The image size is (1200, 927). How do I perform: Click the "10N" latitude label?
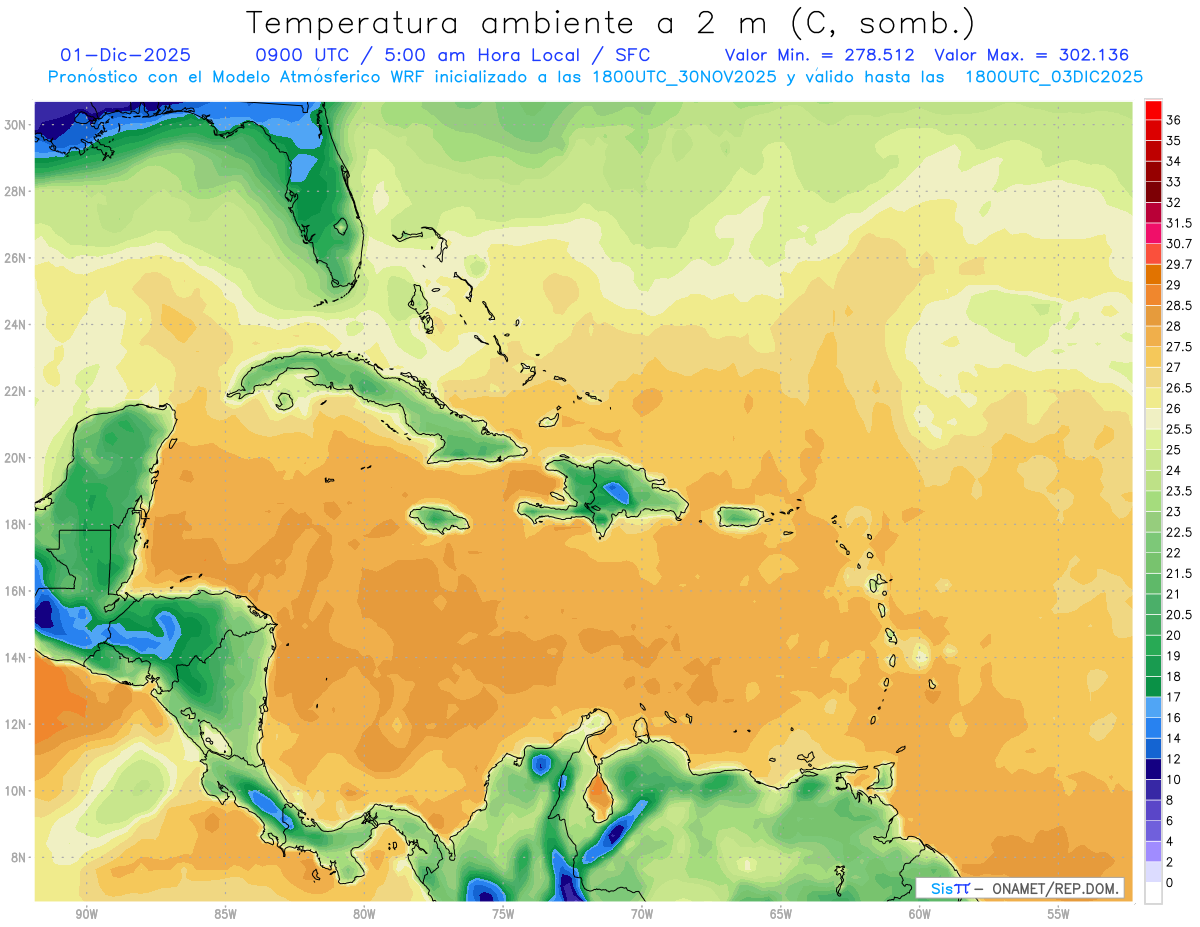tap(17, 791)
